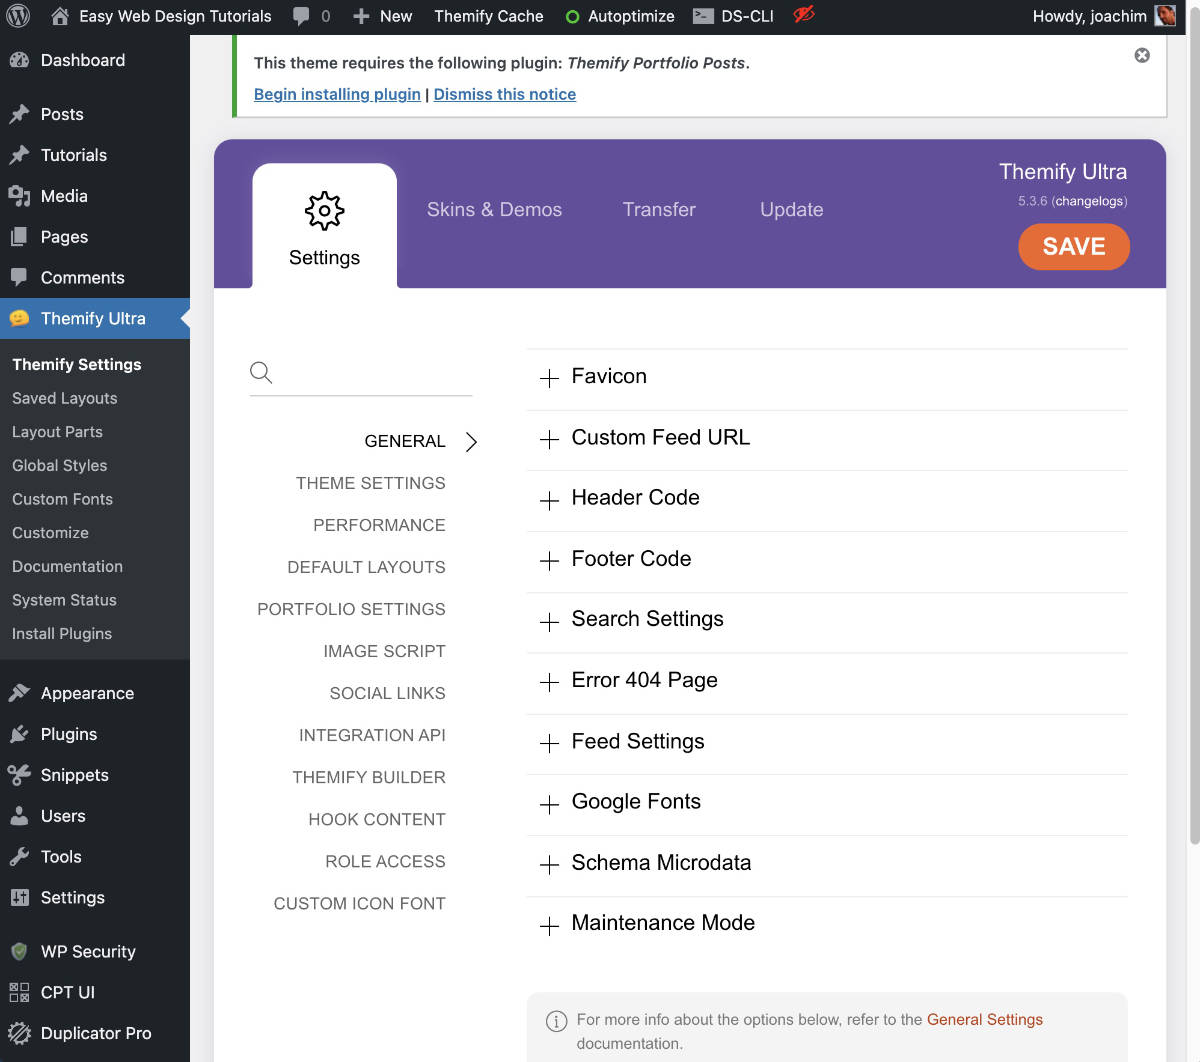
Task: Click the Pages icon in sidebar
Action: tap(19, 237)
